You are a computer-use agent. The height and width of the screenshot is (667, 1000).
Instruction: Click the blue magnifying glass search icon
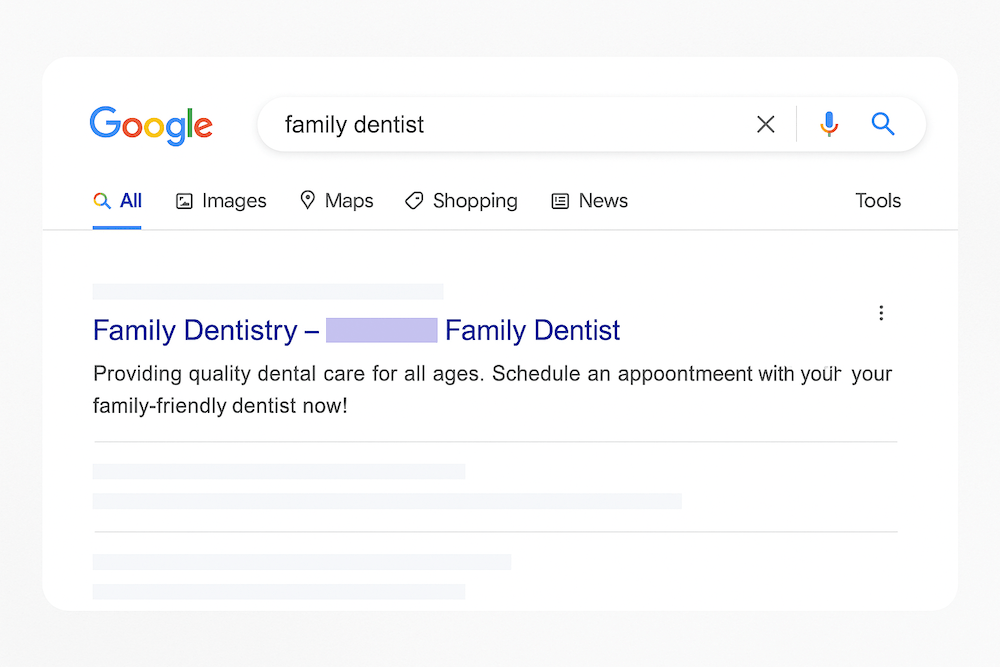(883, 124)
